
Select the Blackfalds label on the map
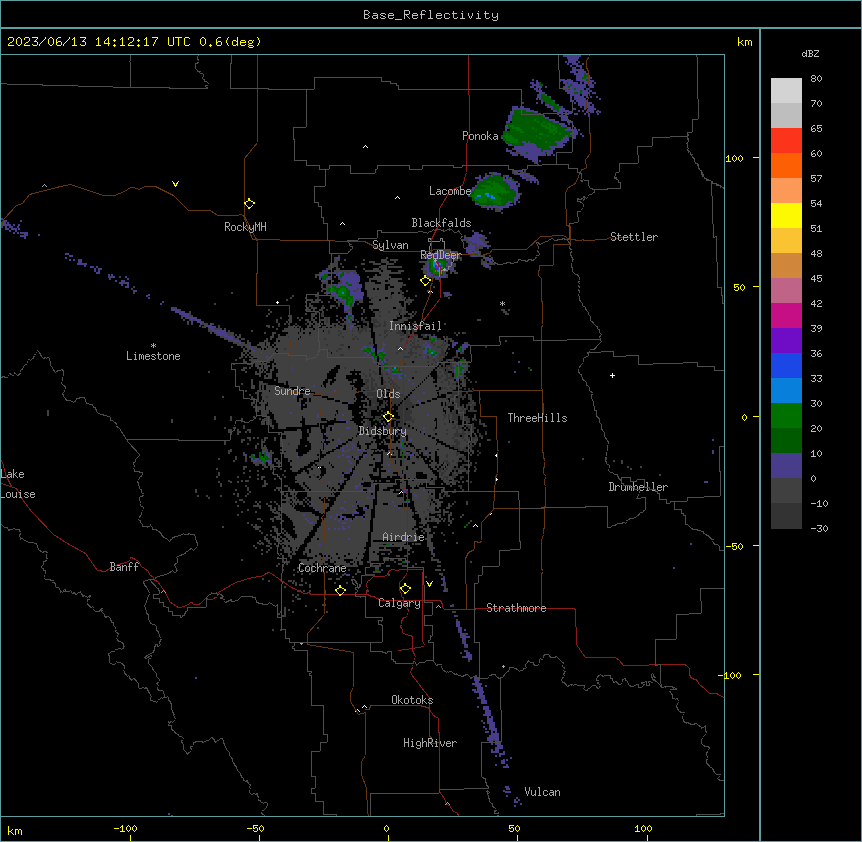[441, 223]
